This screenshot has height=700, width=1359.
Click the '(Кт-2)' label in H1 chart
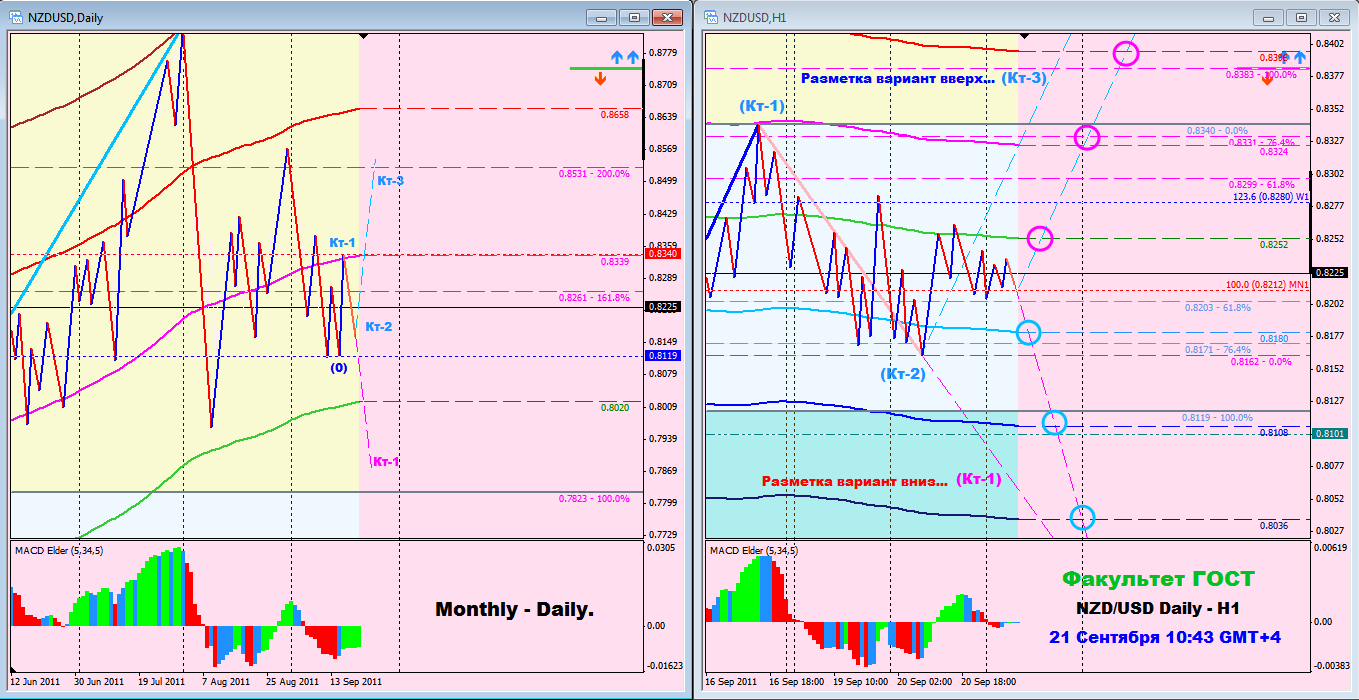(x=903, y=374)
